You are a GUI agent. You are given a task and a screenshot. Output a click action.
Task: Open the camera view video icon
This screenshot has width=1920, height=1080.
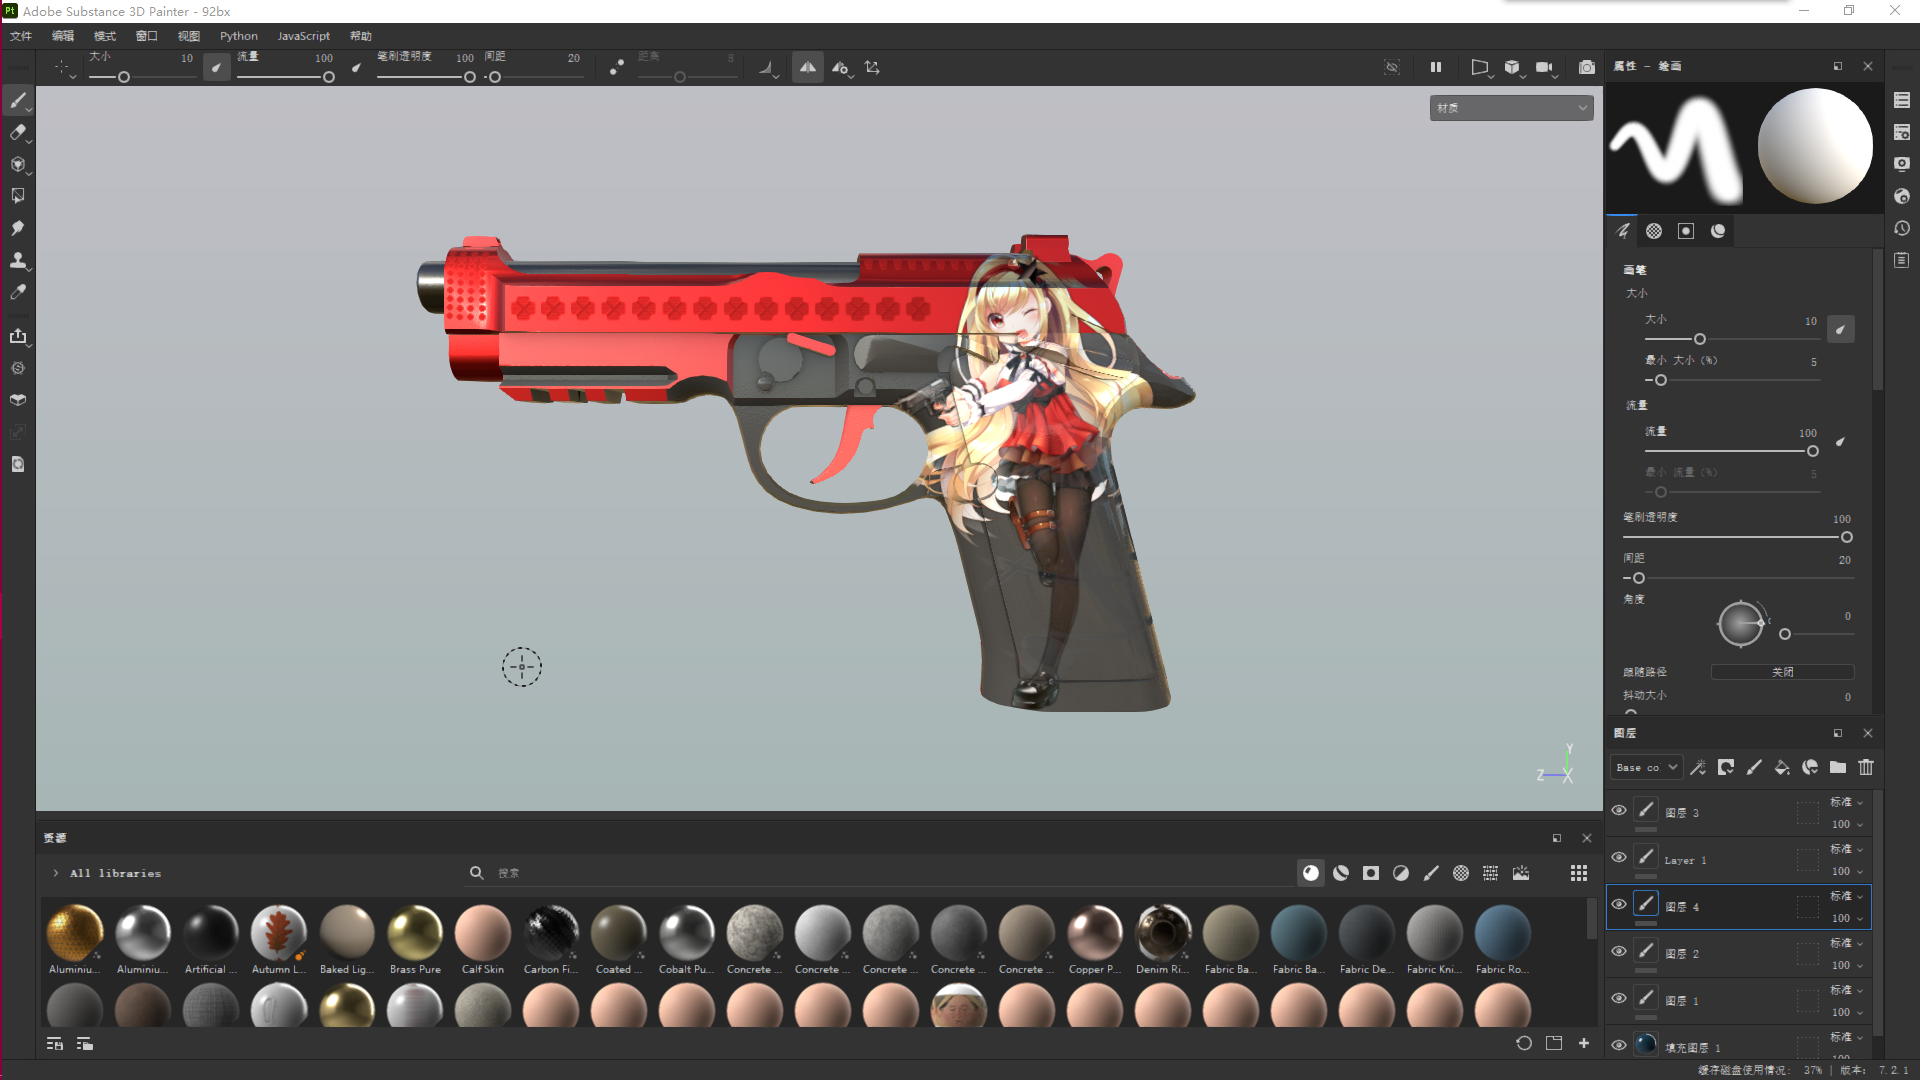tap(1545, 67)
